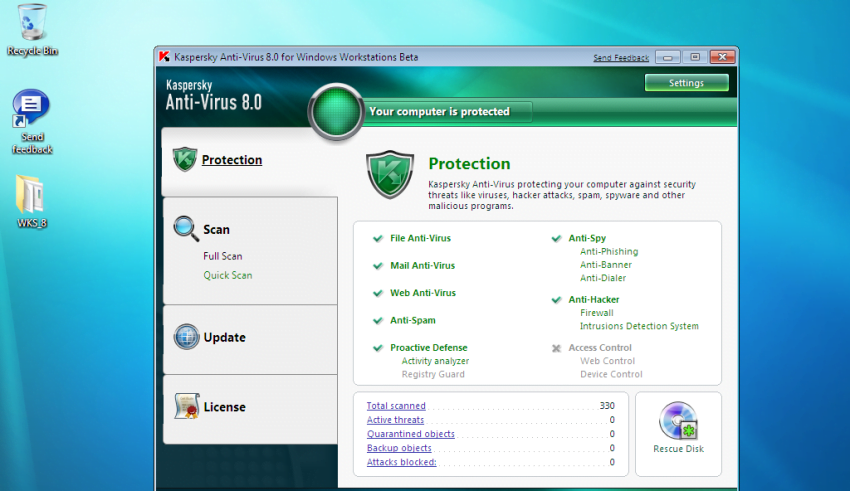Open Anti-Spam component
The width and height of the screenshot is (850, 491).
pyautogui.click(x=413, y=320)
